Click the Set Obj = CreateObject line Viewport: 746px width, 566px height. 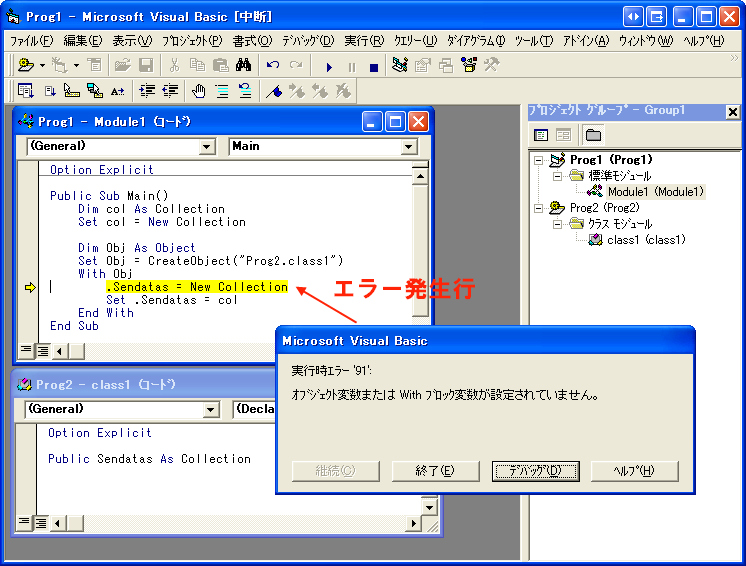tap(210, 261)
